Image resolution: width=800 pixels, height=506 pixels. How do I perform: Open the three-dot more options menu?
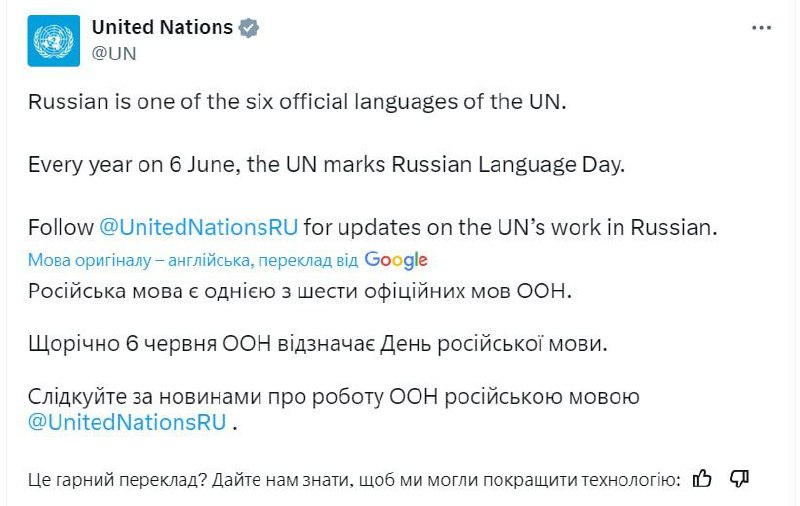pyautogui.click(x=761, y=28)
